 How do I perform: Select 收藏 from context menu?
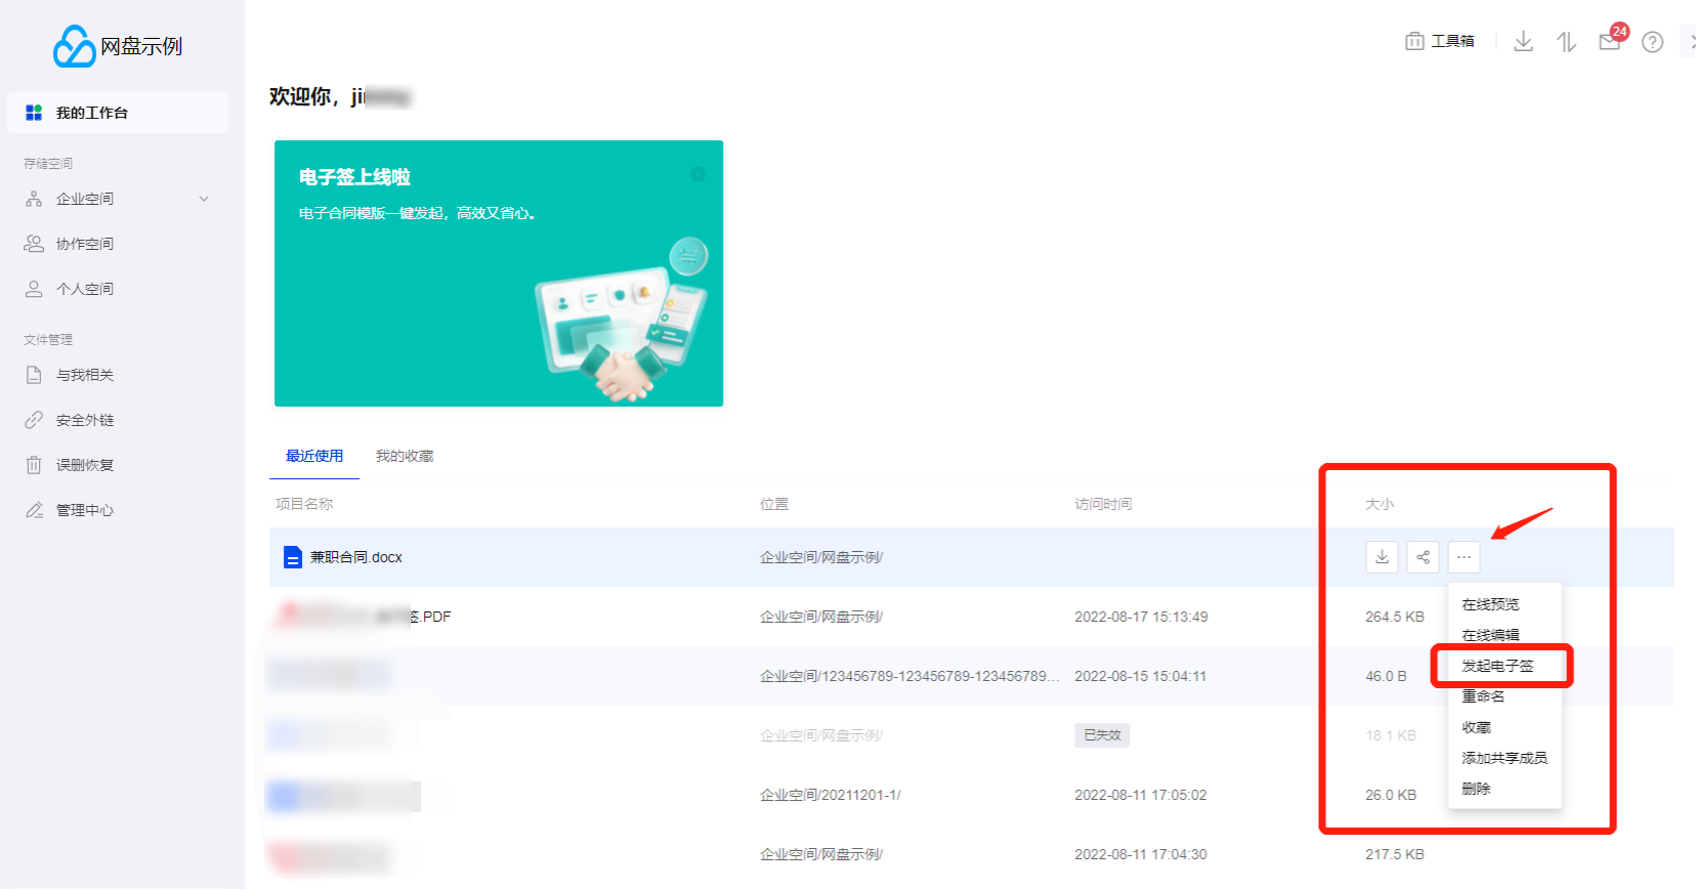1476,727
